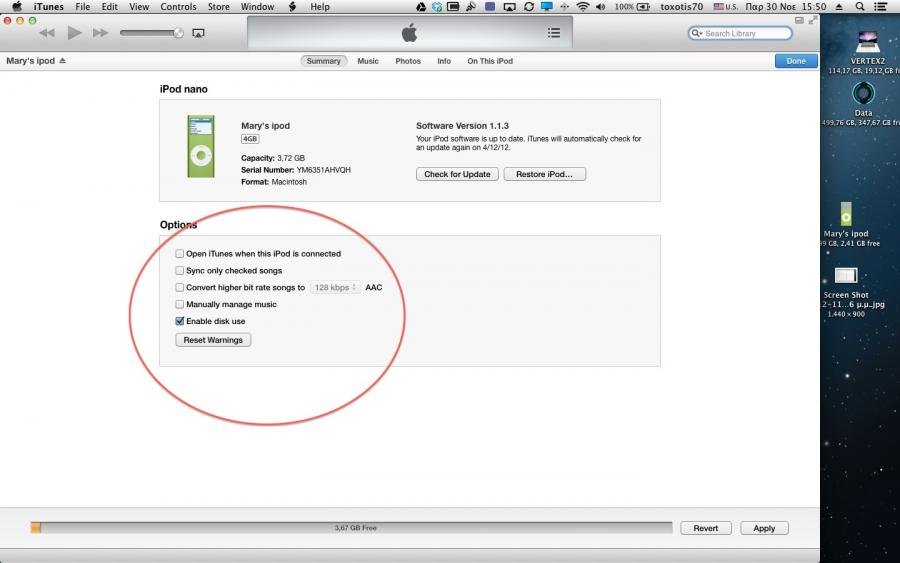Go back to the previous track
The width and height of the screenshot is (900, 563).
(47, 33)
